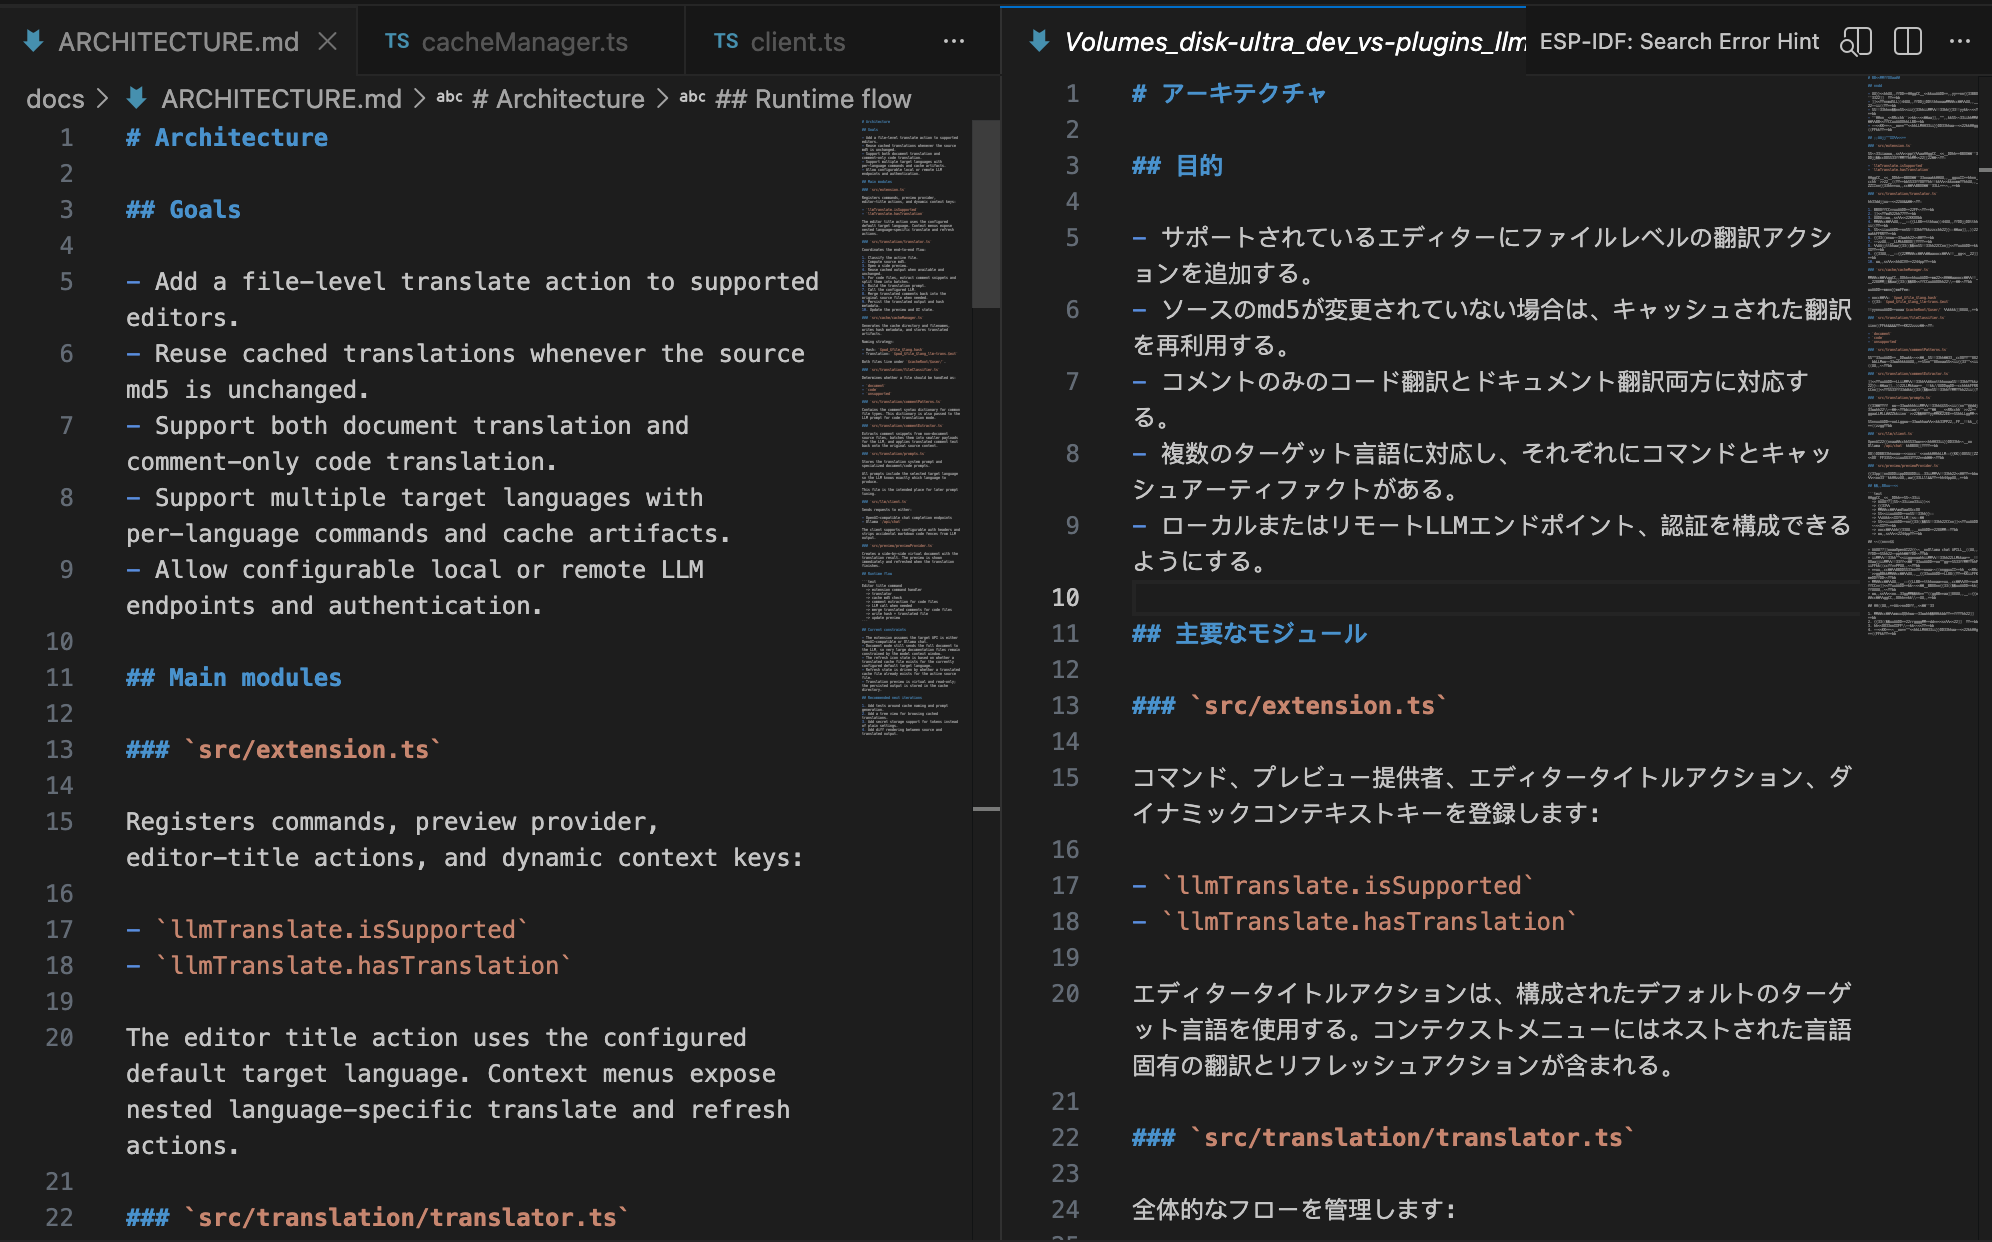The image size is (1992, 1242).
Task: Open the docs breadcrumb dropdown
Action: (56, 98)
